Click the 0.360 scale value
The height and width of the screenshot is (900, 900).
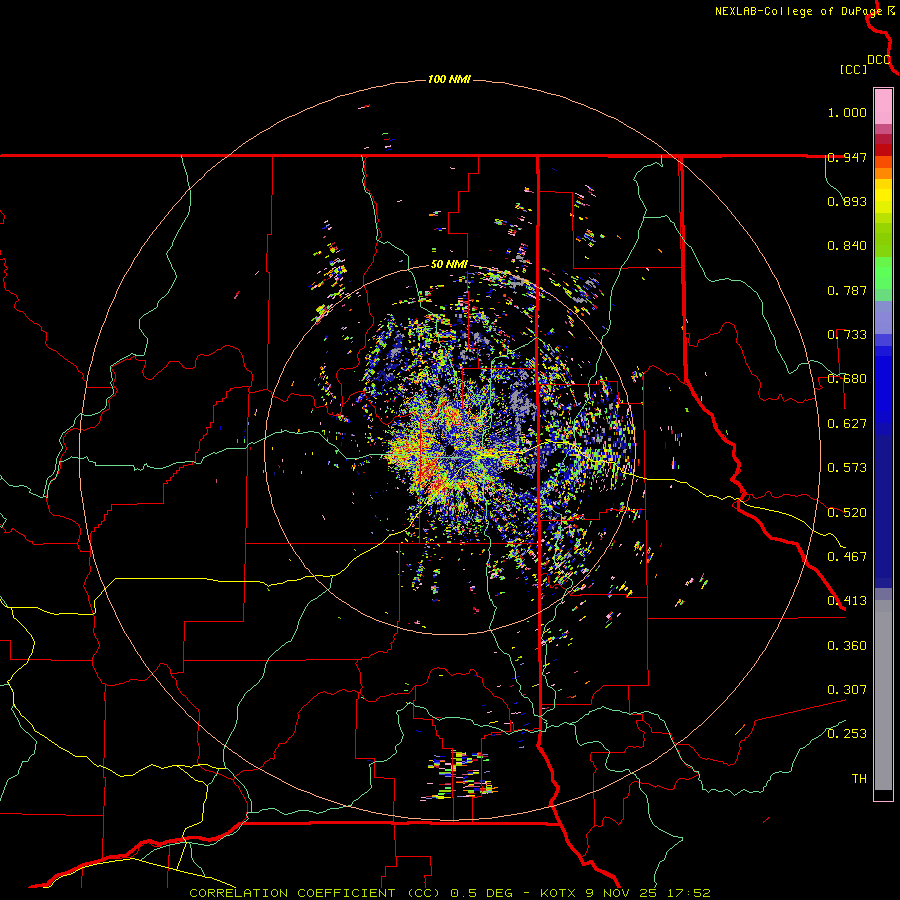point(847,646)
